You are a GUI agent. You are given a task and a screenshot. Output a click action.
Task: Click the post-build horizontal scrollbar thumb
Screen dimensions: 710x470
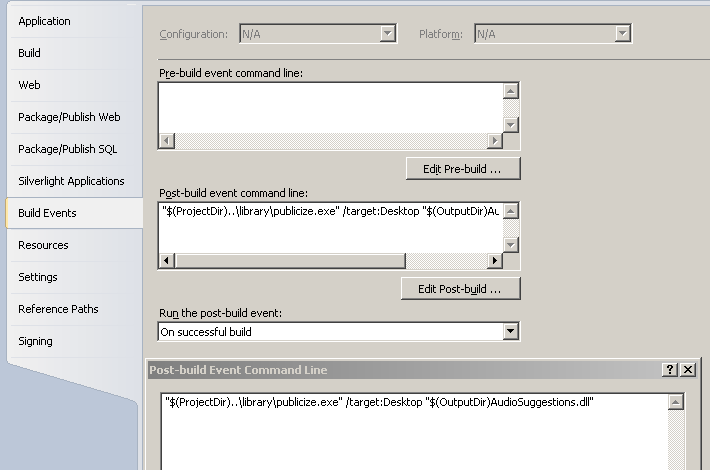click(x=290, y=260)
